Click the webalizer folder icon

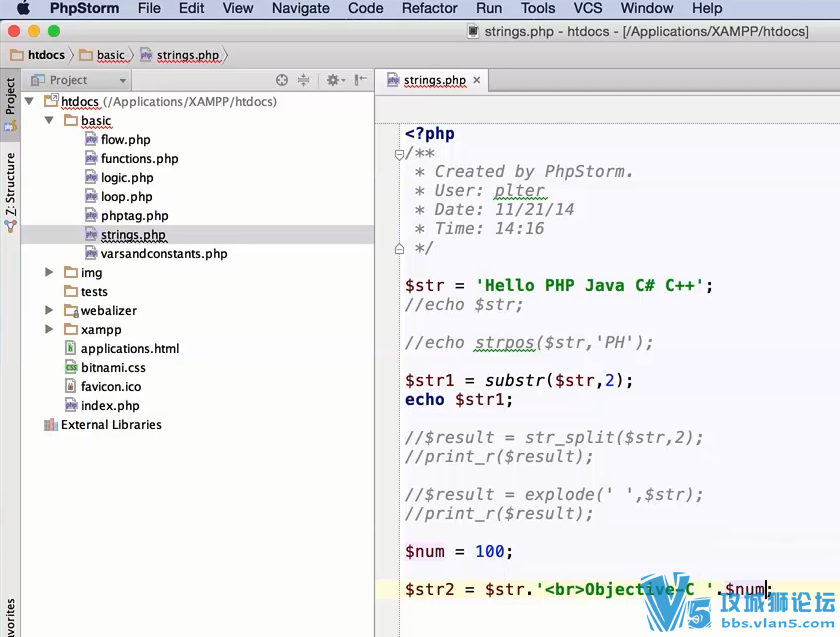[71, 311]
